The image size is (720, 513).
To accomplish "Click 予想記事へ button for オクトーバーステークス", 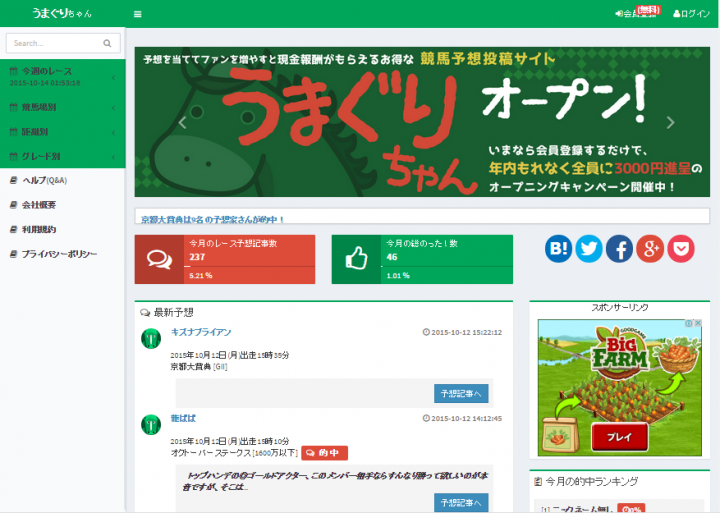I will pyautogui.click(x=461, y=502).
